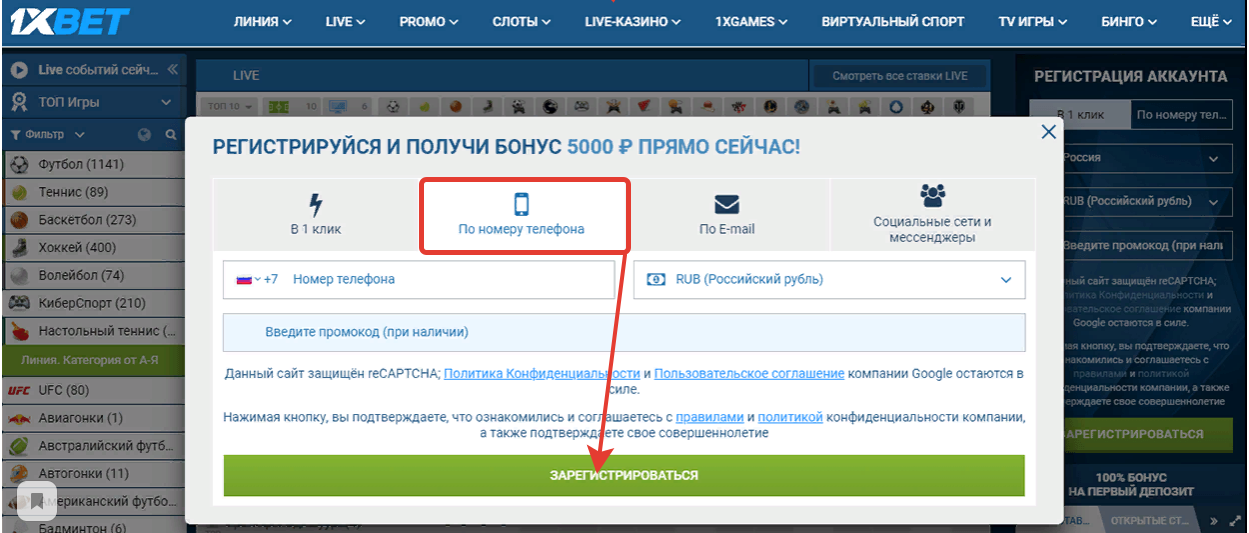Image resolution: width=1249 pixels, height=533 pixels.
Task: Click the bookmark icon at bottom left
Action: tap(37, 500)
